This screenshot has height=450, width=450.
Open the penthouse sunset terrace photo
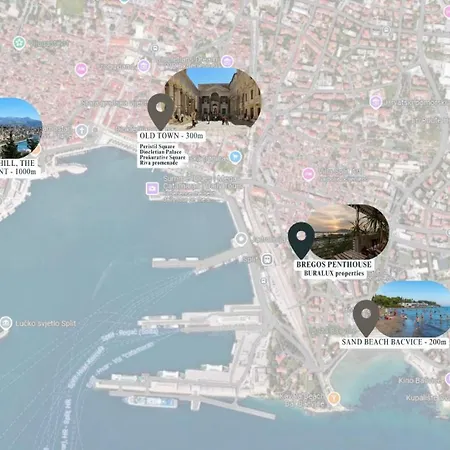pyautogui.click(x=348, y=232)
